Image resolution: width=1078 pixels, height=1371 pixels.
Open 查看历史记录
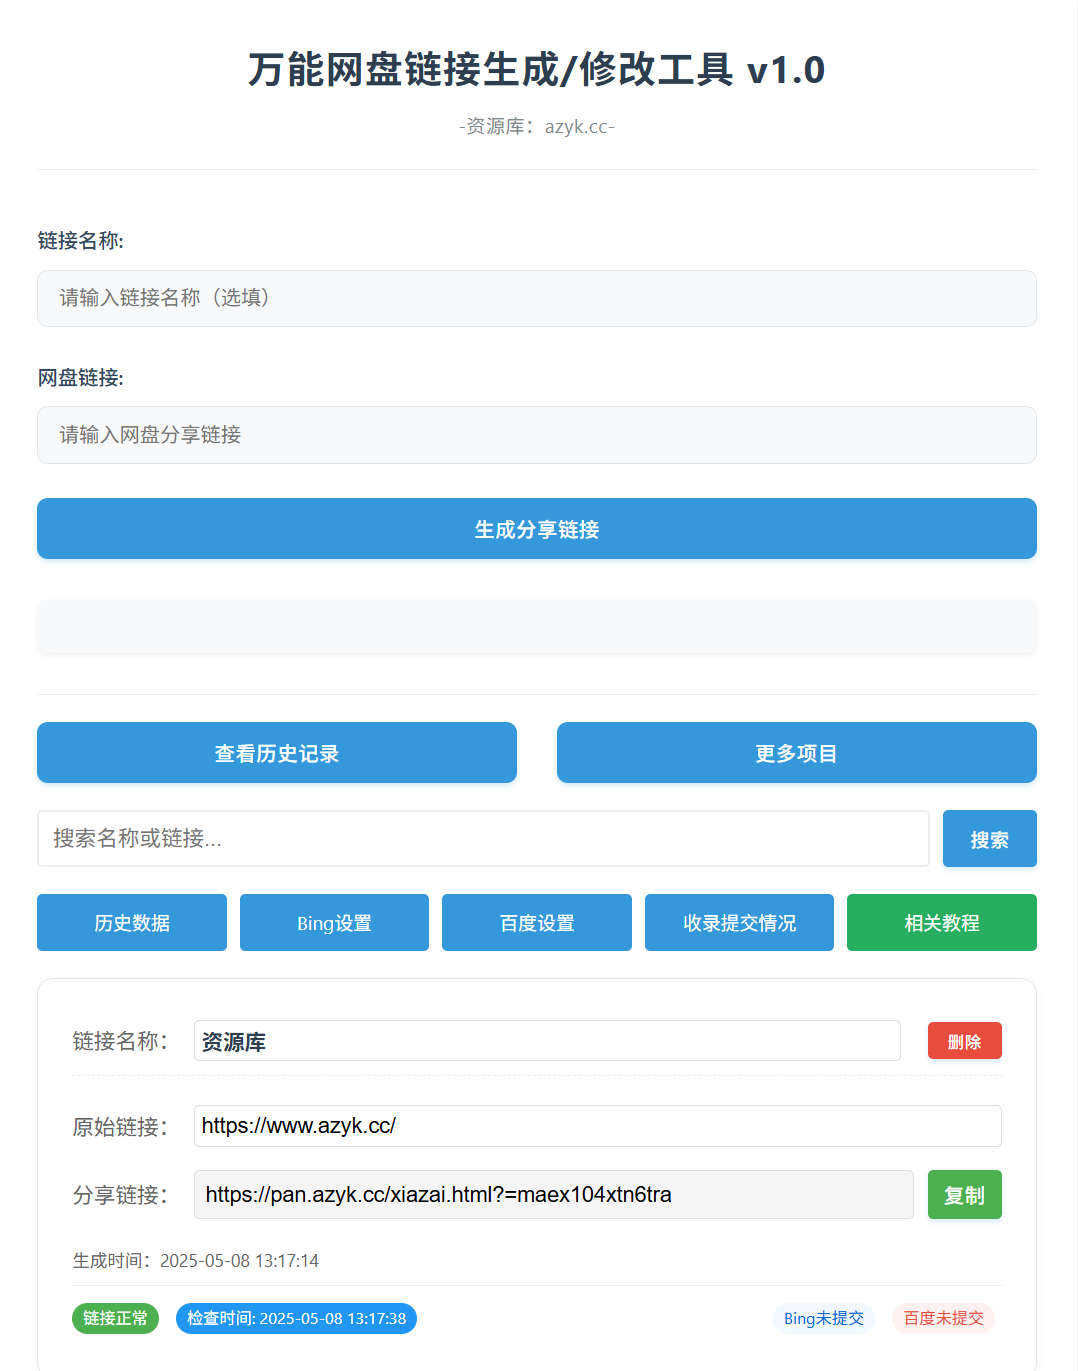[x=277, y=753]
